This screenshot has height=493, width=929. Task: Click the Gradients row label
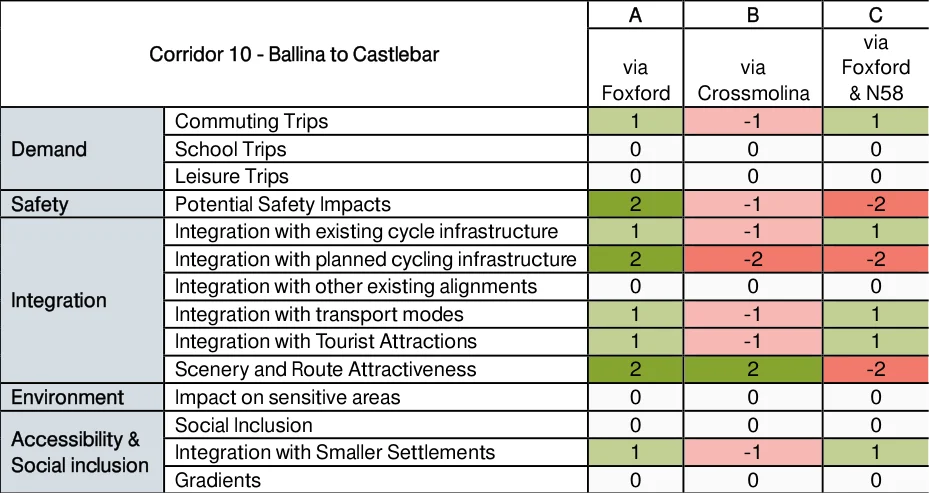tap(218, 480)
